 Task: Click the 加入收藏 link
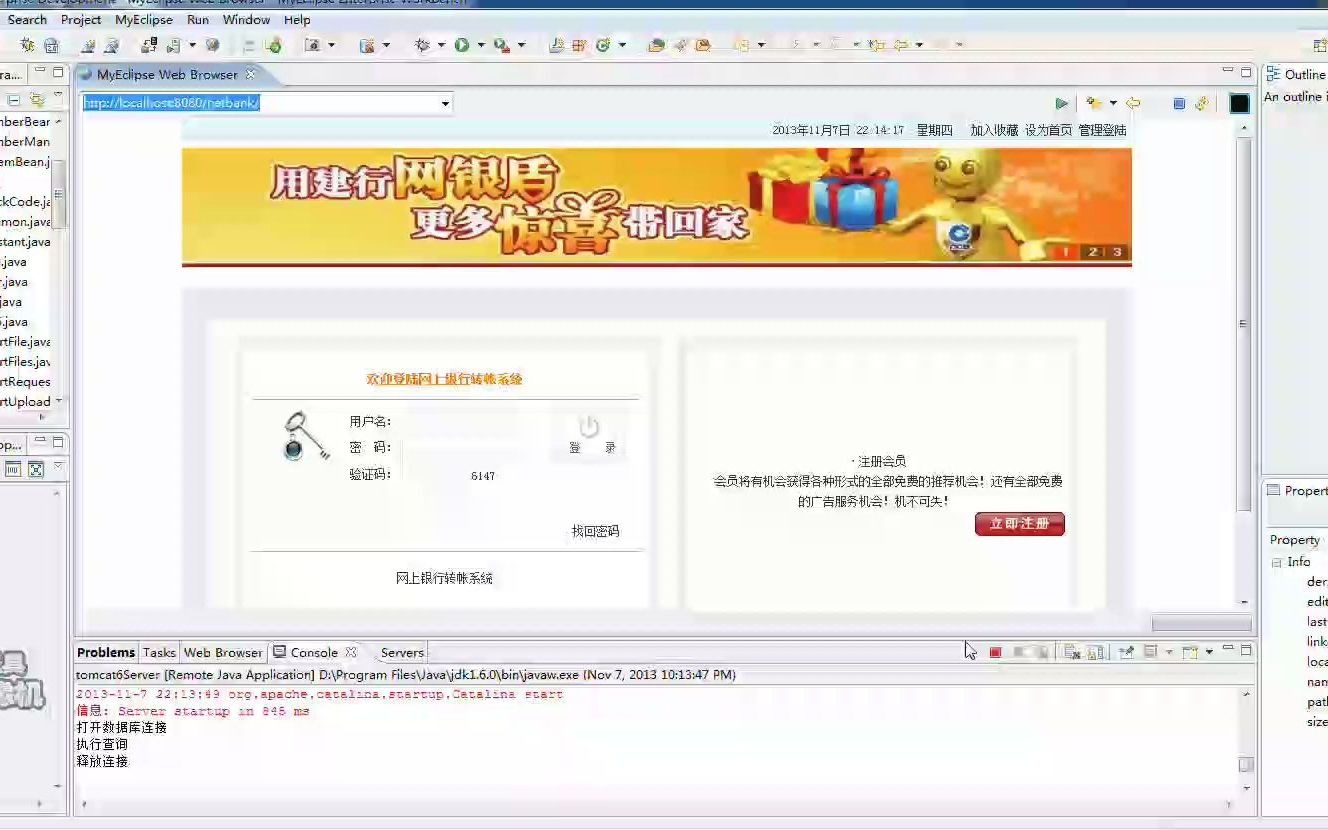[x=994, y=130]
